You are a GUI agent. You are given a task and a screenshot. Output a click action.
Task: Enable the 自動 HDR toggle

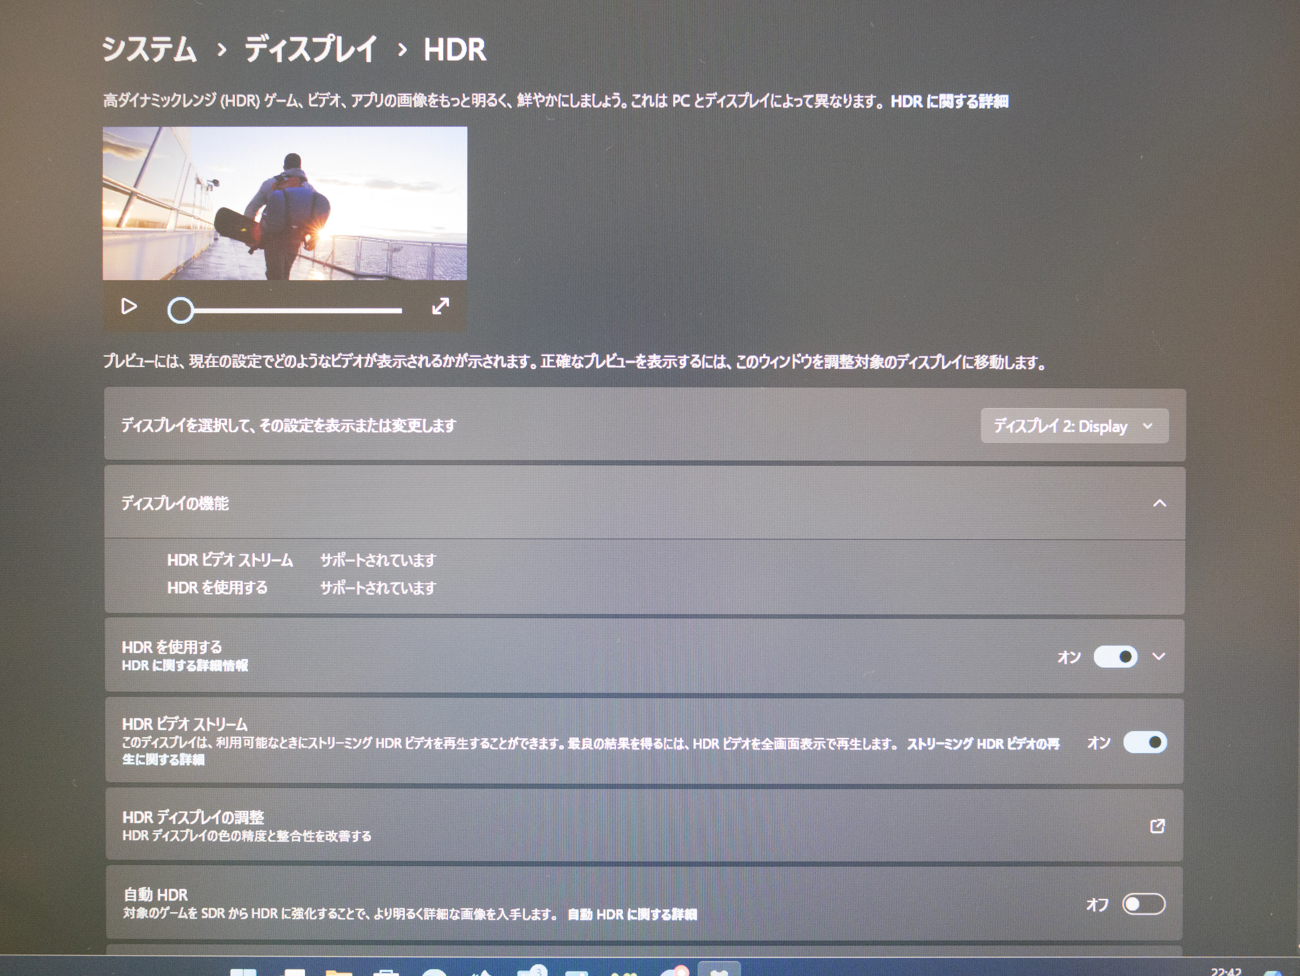point(1144,904)
